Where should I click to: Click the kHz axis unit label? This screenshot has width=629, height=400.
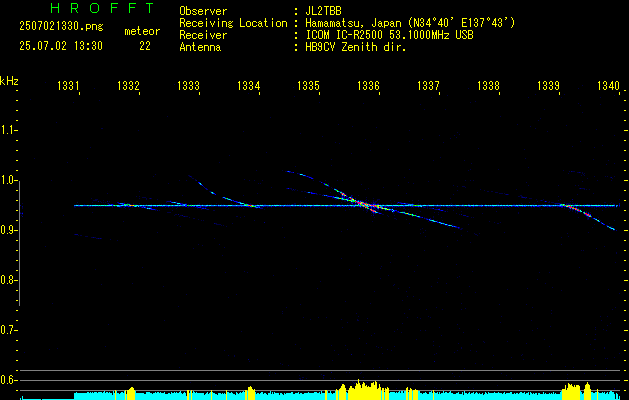coord(9,81)
